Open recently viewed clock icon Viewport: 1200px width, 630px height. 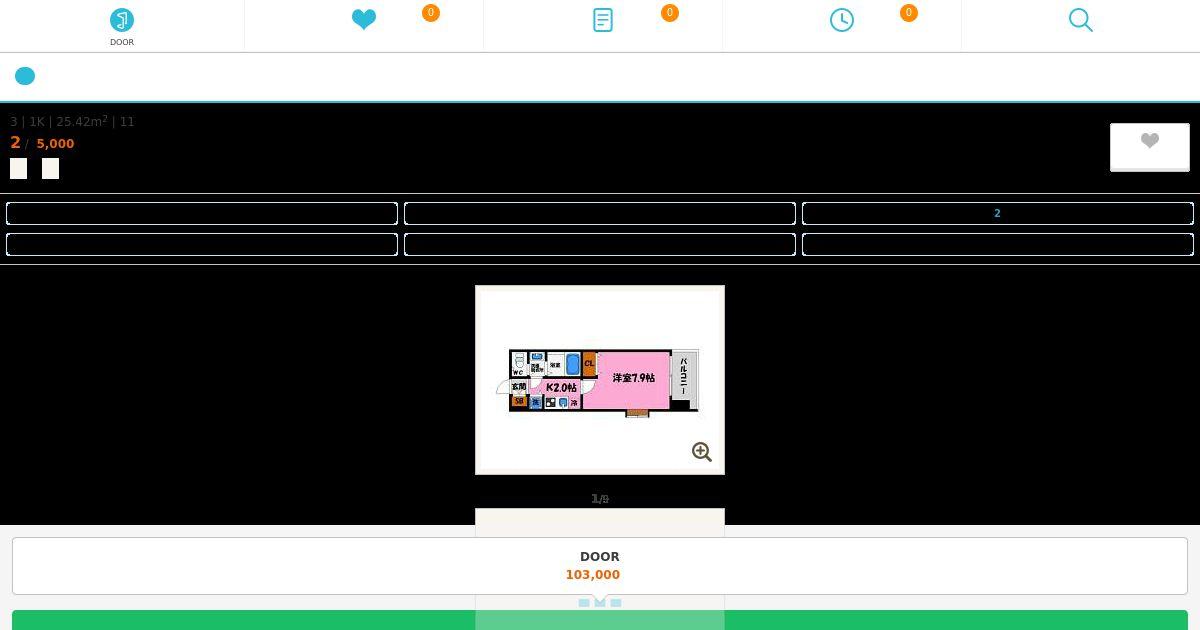842,20
